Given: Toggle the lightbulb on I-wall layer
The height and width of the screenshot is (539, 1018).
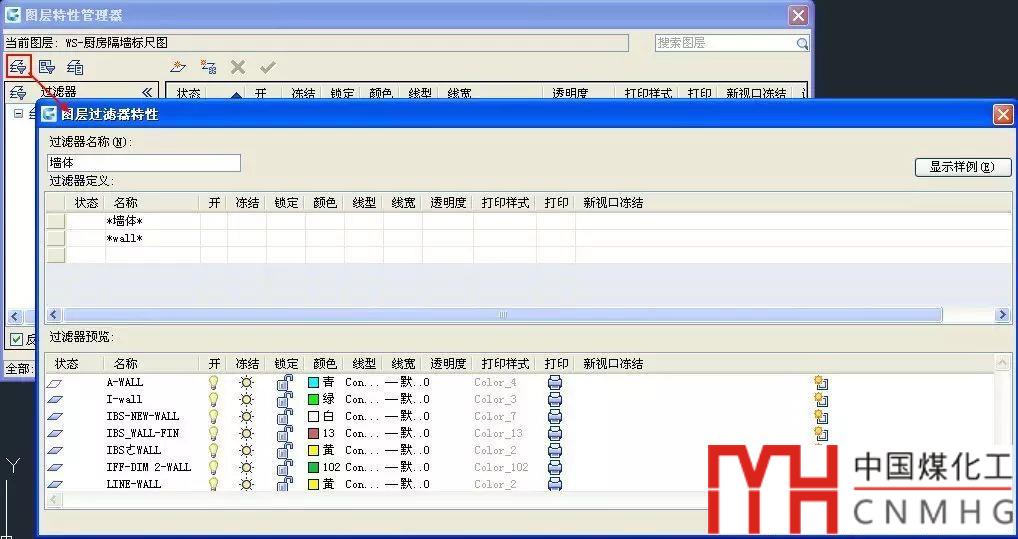Looking at the screenshot, I should pos(213,399).
